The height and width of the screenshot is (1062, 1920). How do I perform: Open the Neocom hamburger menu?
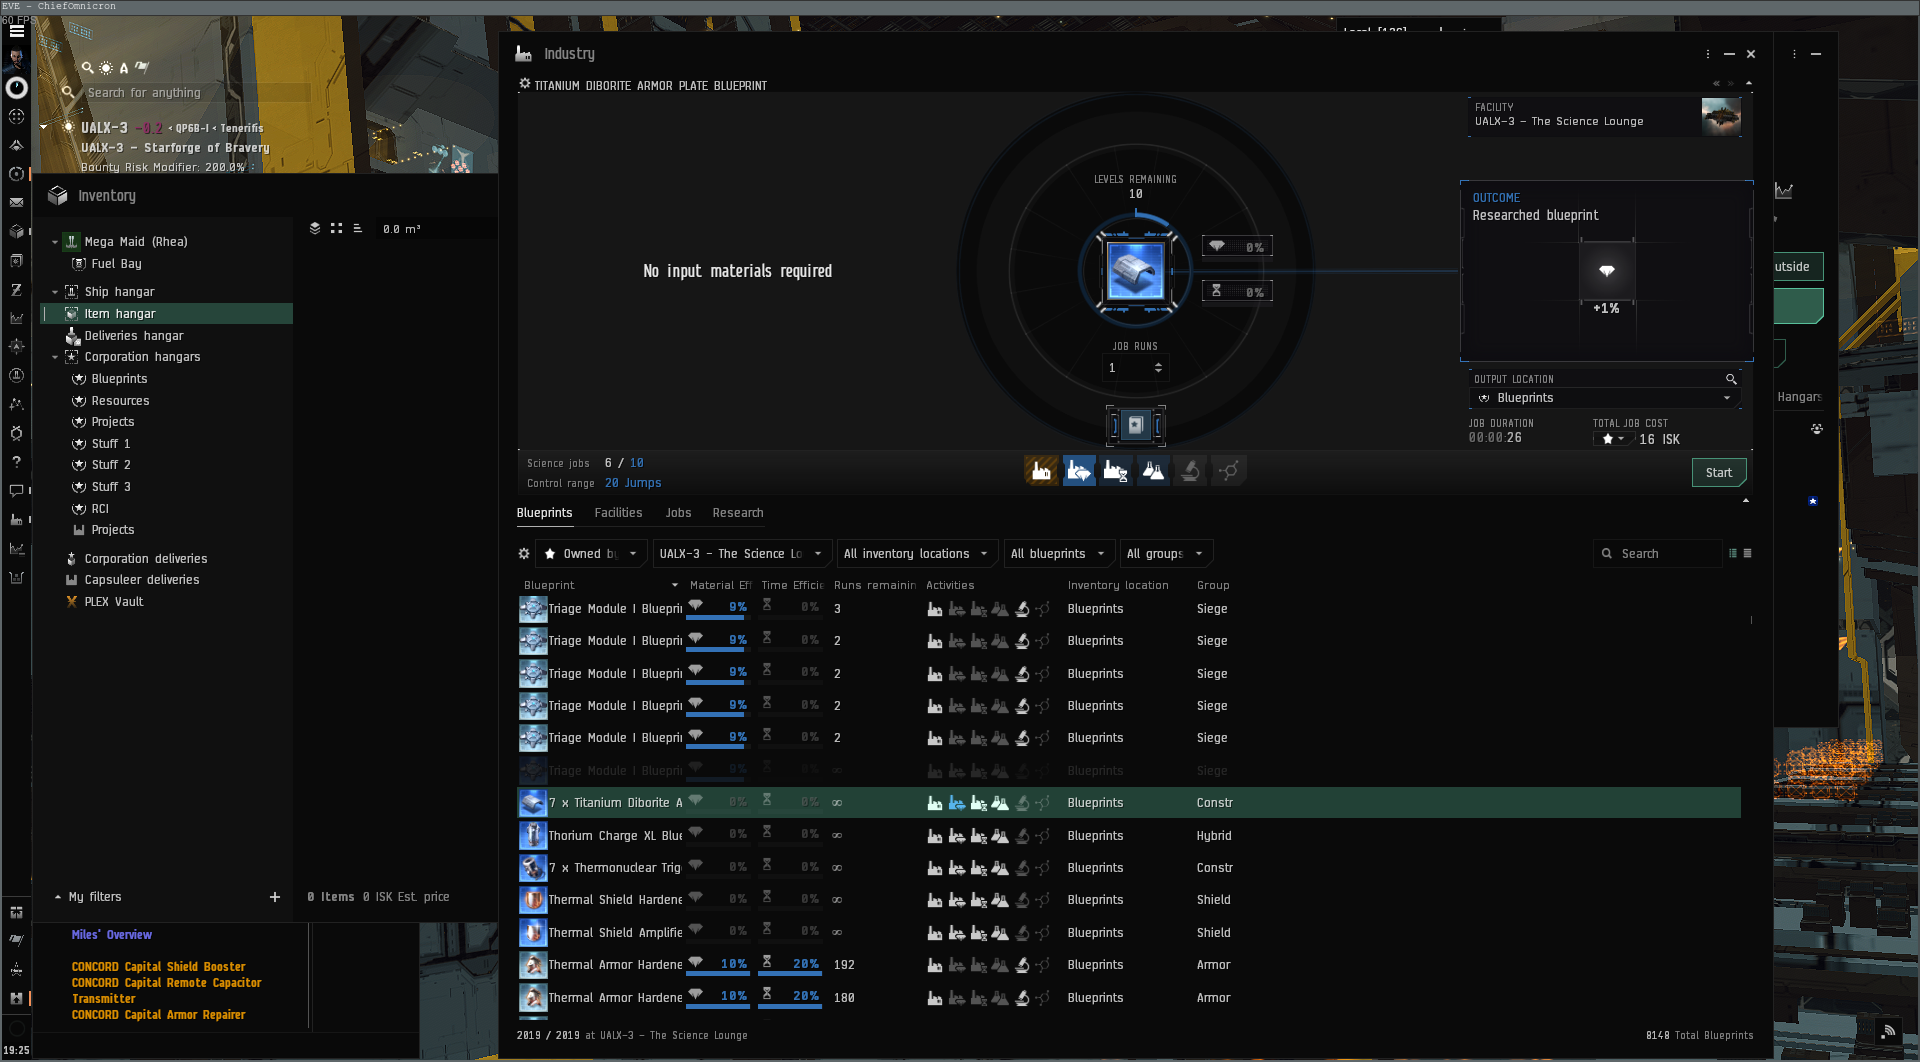click(17, 31)
